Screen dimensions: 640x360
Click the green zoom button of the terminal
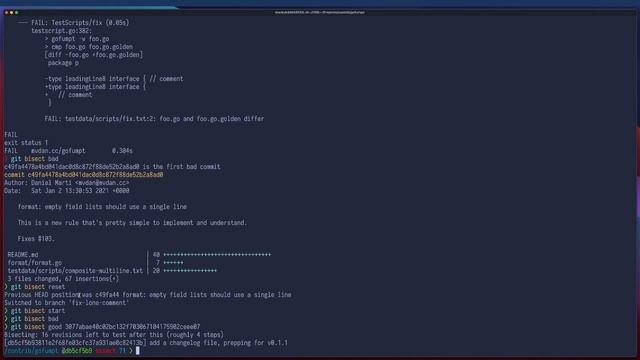coord(16,13)
